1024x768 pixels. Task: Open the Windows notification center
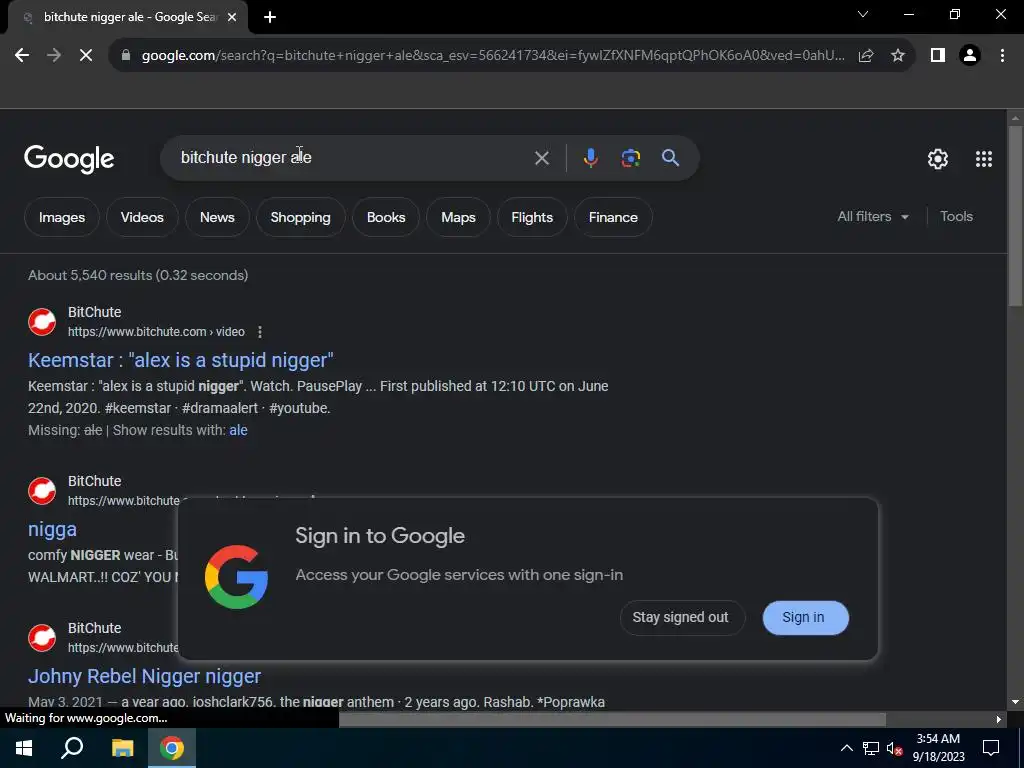(x=991, y=748)
